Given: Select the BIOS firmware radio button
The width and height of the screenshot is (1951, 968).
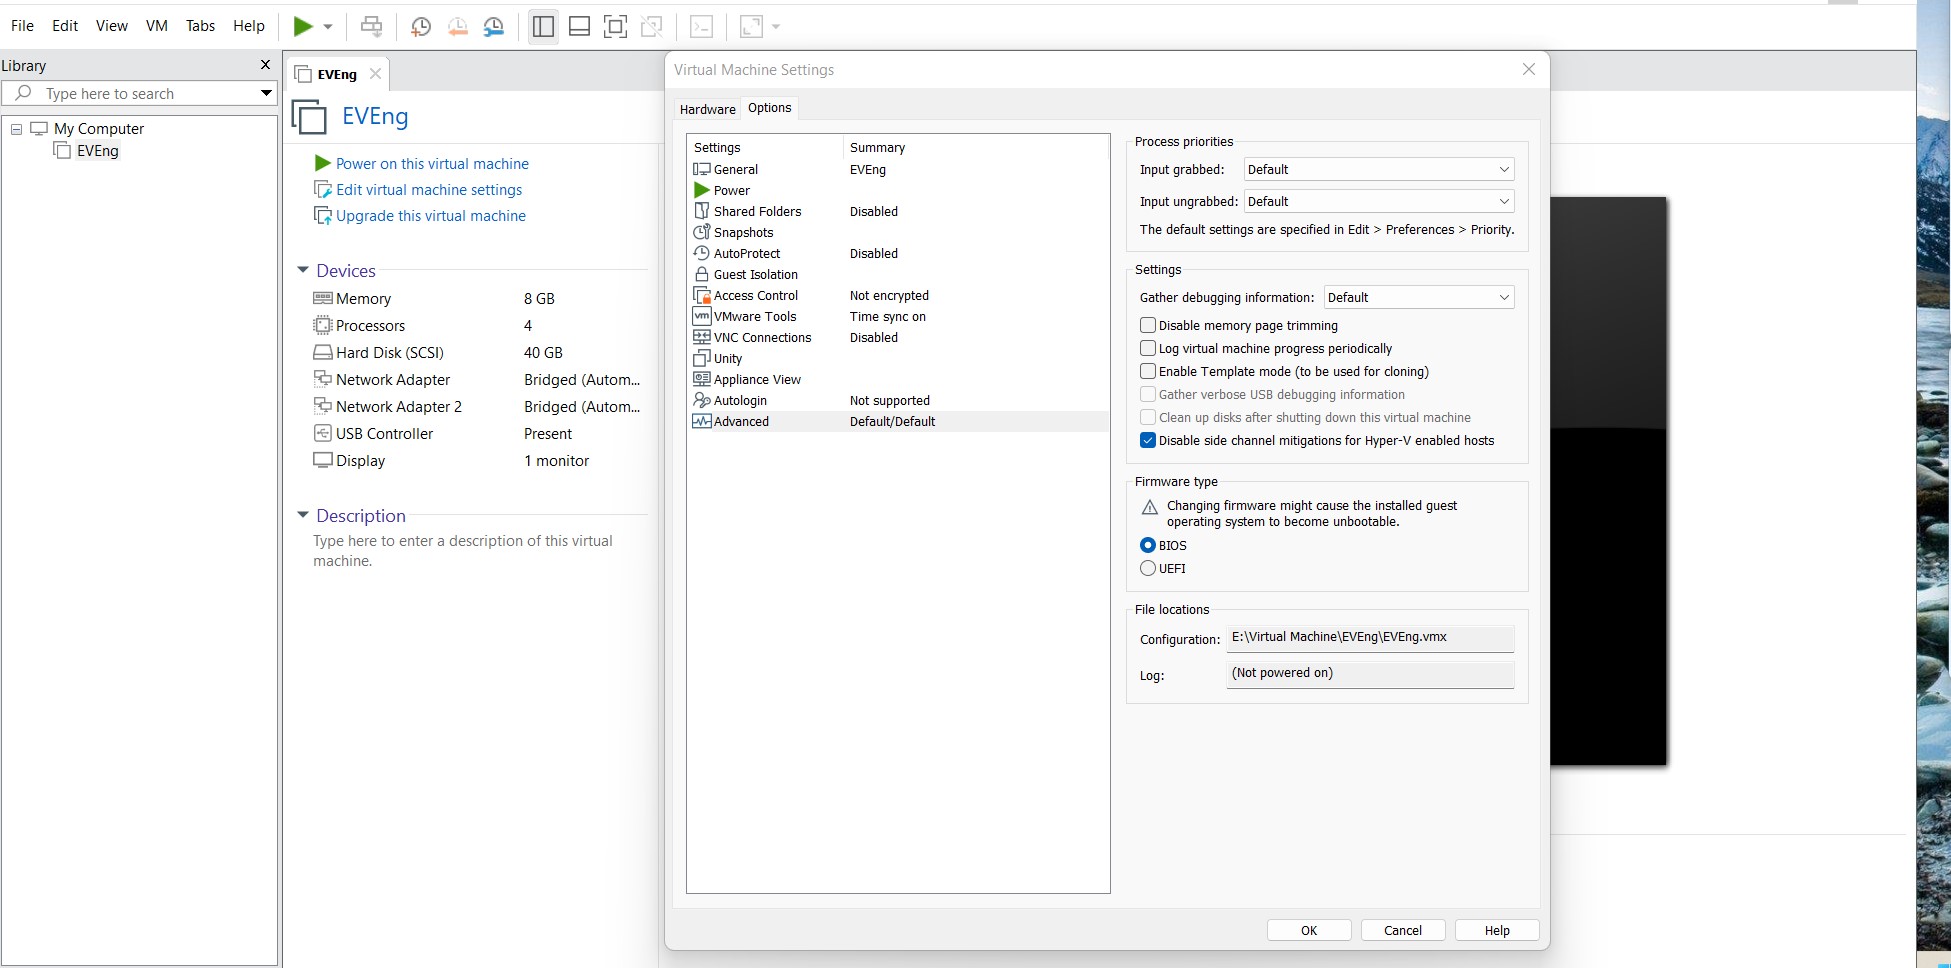Looking at the screenshot, I should [1148, 545].
